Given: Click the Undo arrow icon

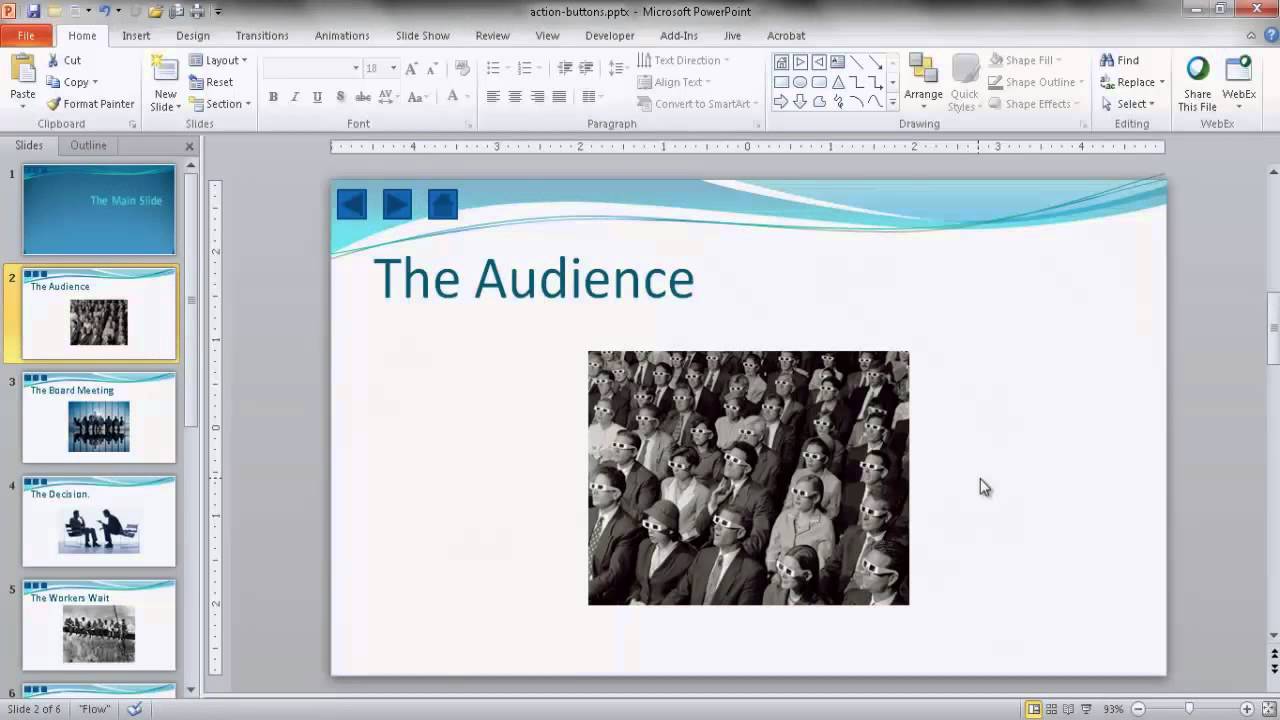Looking at the screenshot, I should point(104,11).
